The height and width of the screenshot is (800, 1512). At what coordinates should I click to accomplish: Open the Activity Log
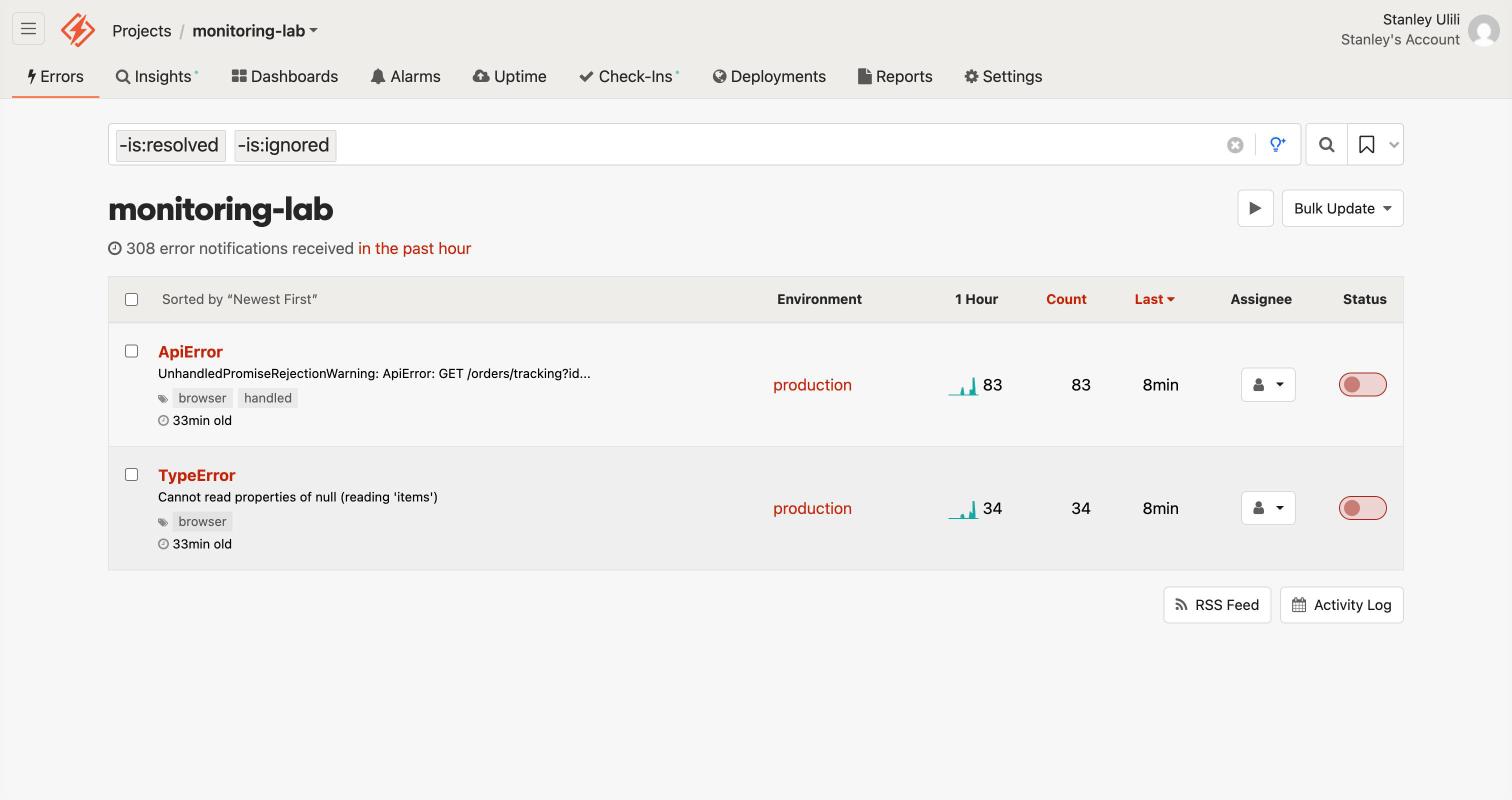1342,605
